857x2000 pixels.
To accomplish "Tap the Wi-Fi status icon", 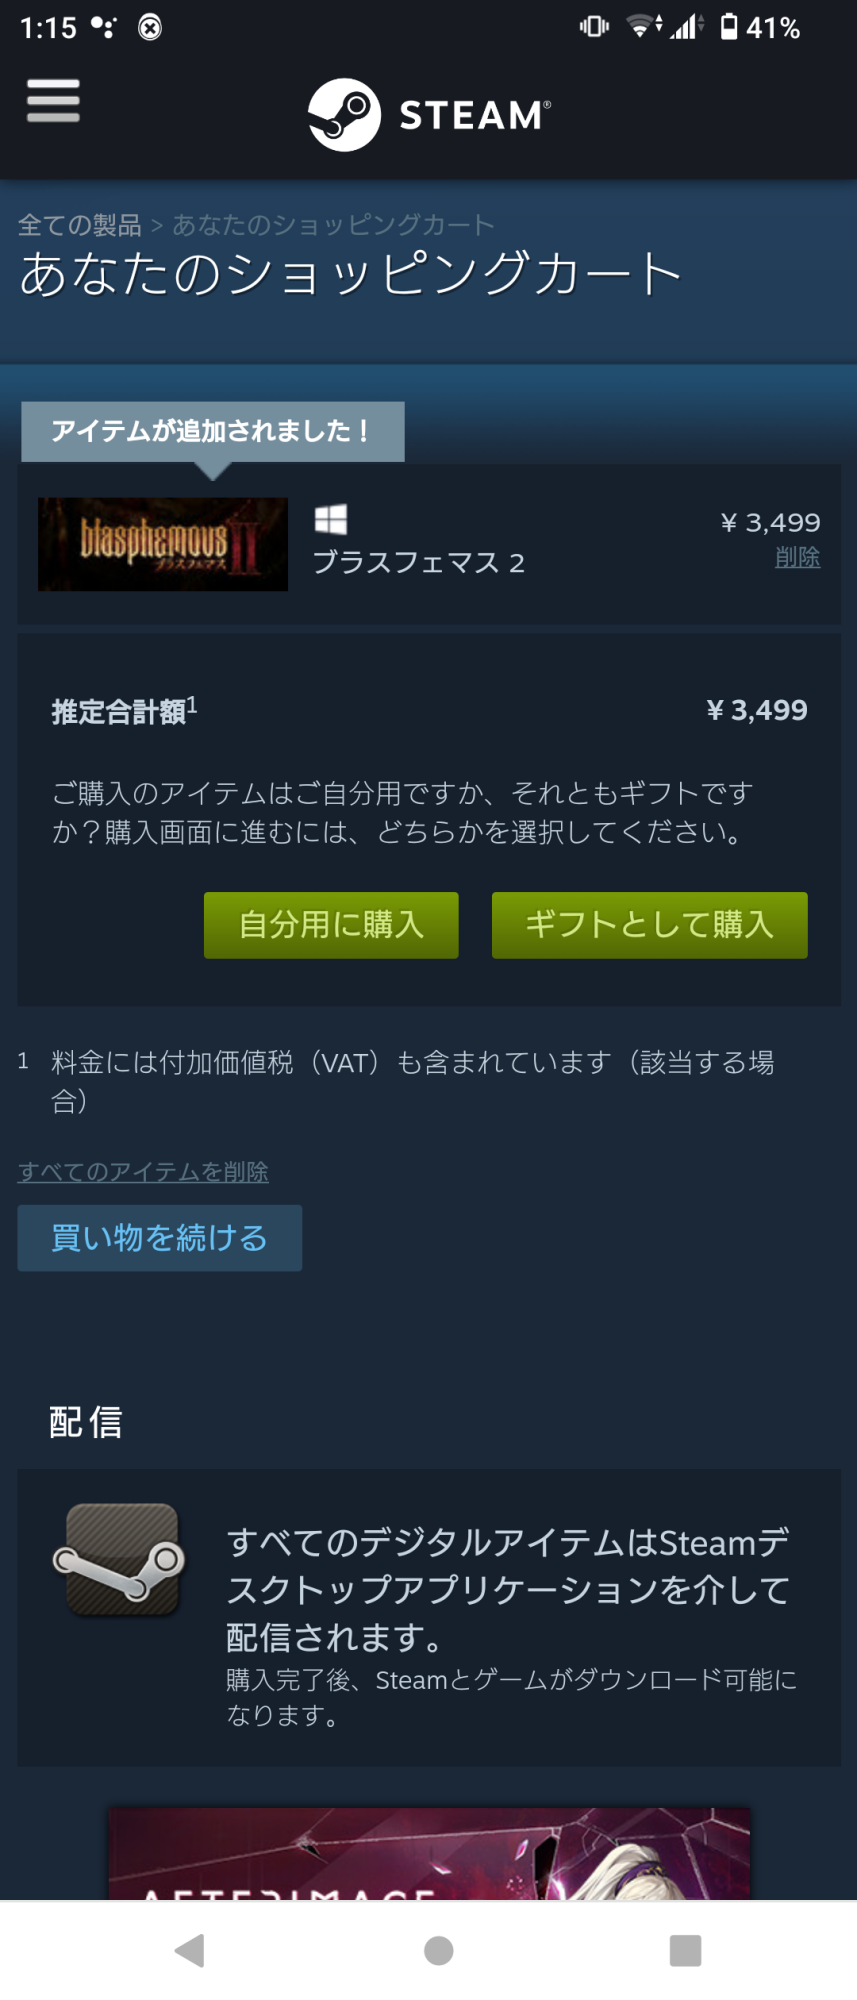I will (x=643, y=27).
